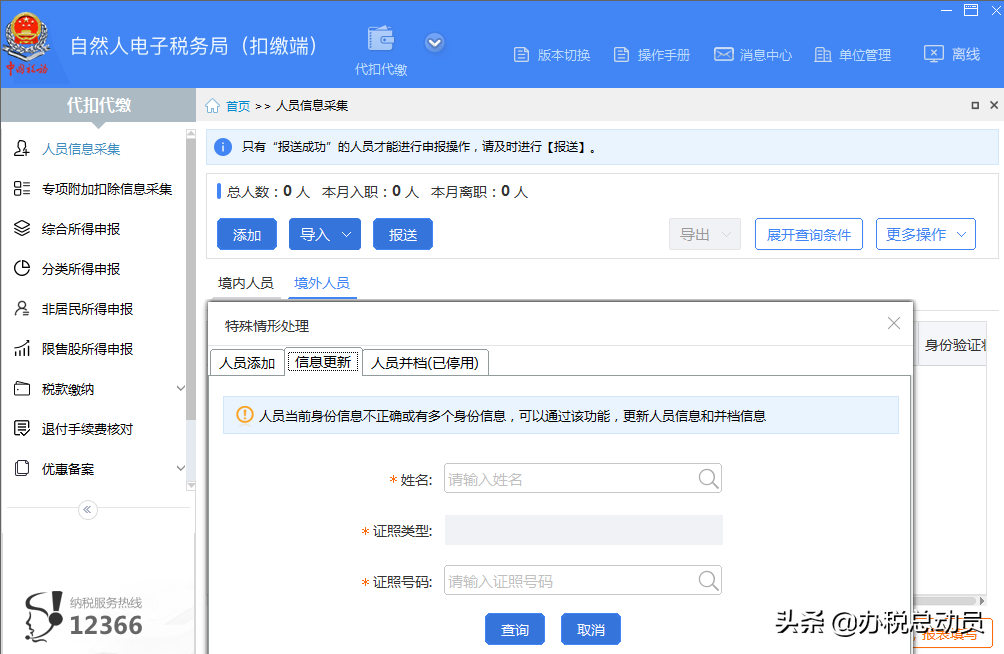Screen dimensions: 1004x654
Task: Switch to the 境外人员 tab
Action: pyautogui.click(x=322, y=283)
